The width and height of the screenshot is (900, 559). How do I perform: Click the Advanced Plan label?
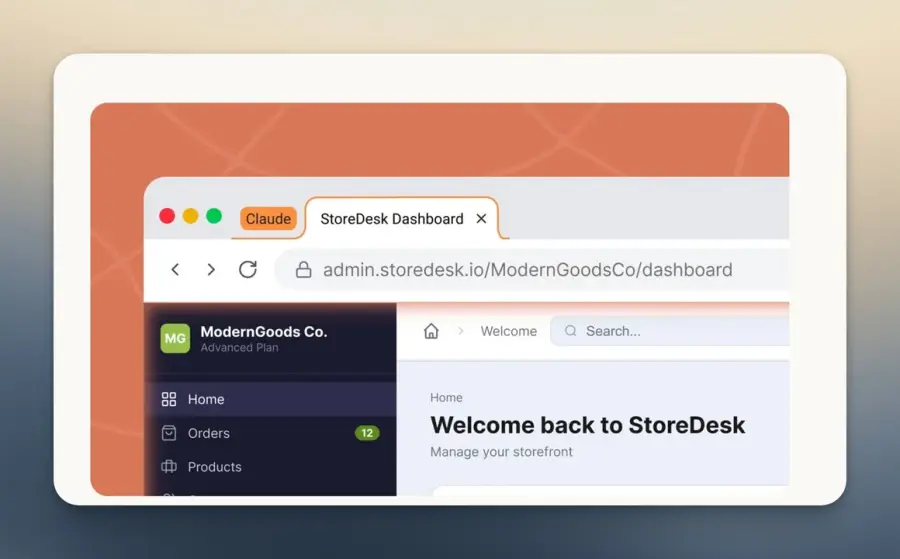coord(239,348)
